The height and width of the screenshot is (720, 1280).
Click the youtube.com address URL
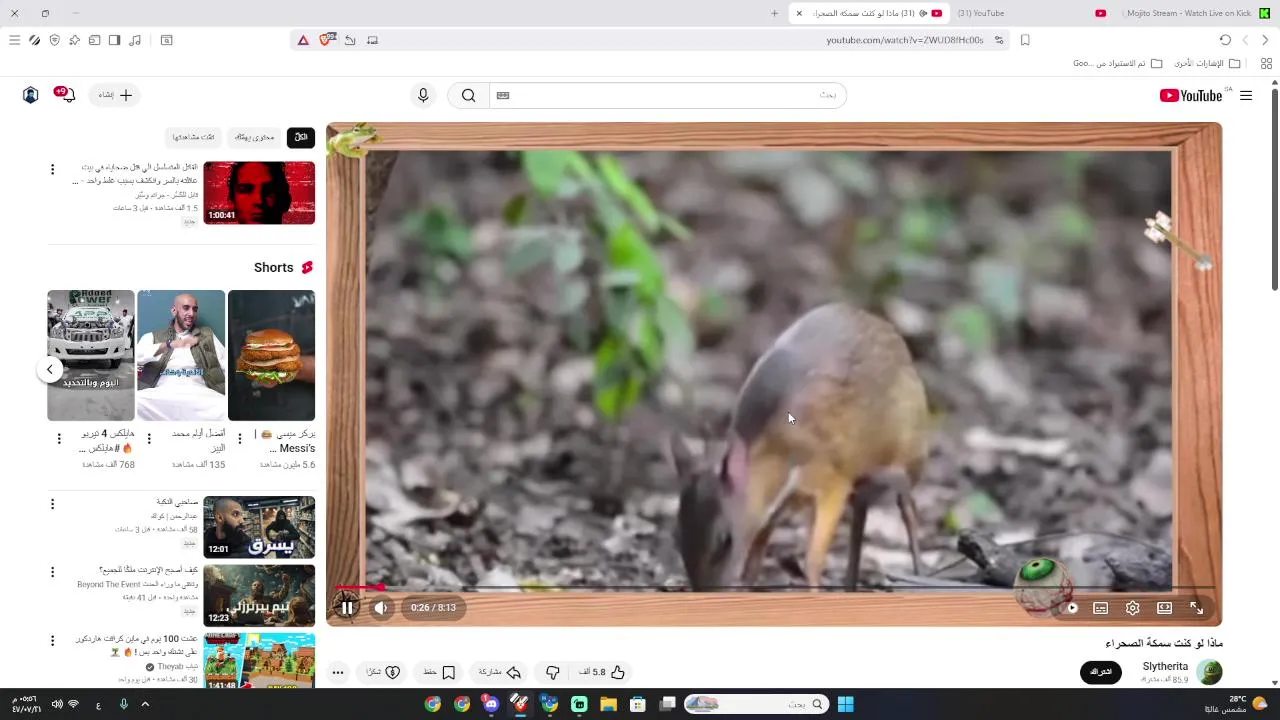pos(905,40)
